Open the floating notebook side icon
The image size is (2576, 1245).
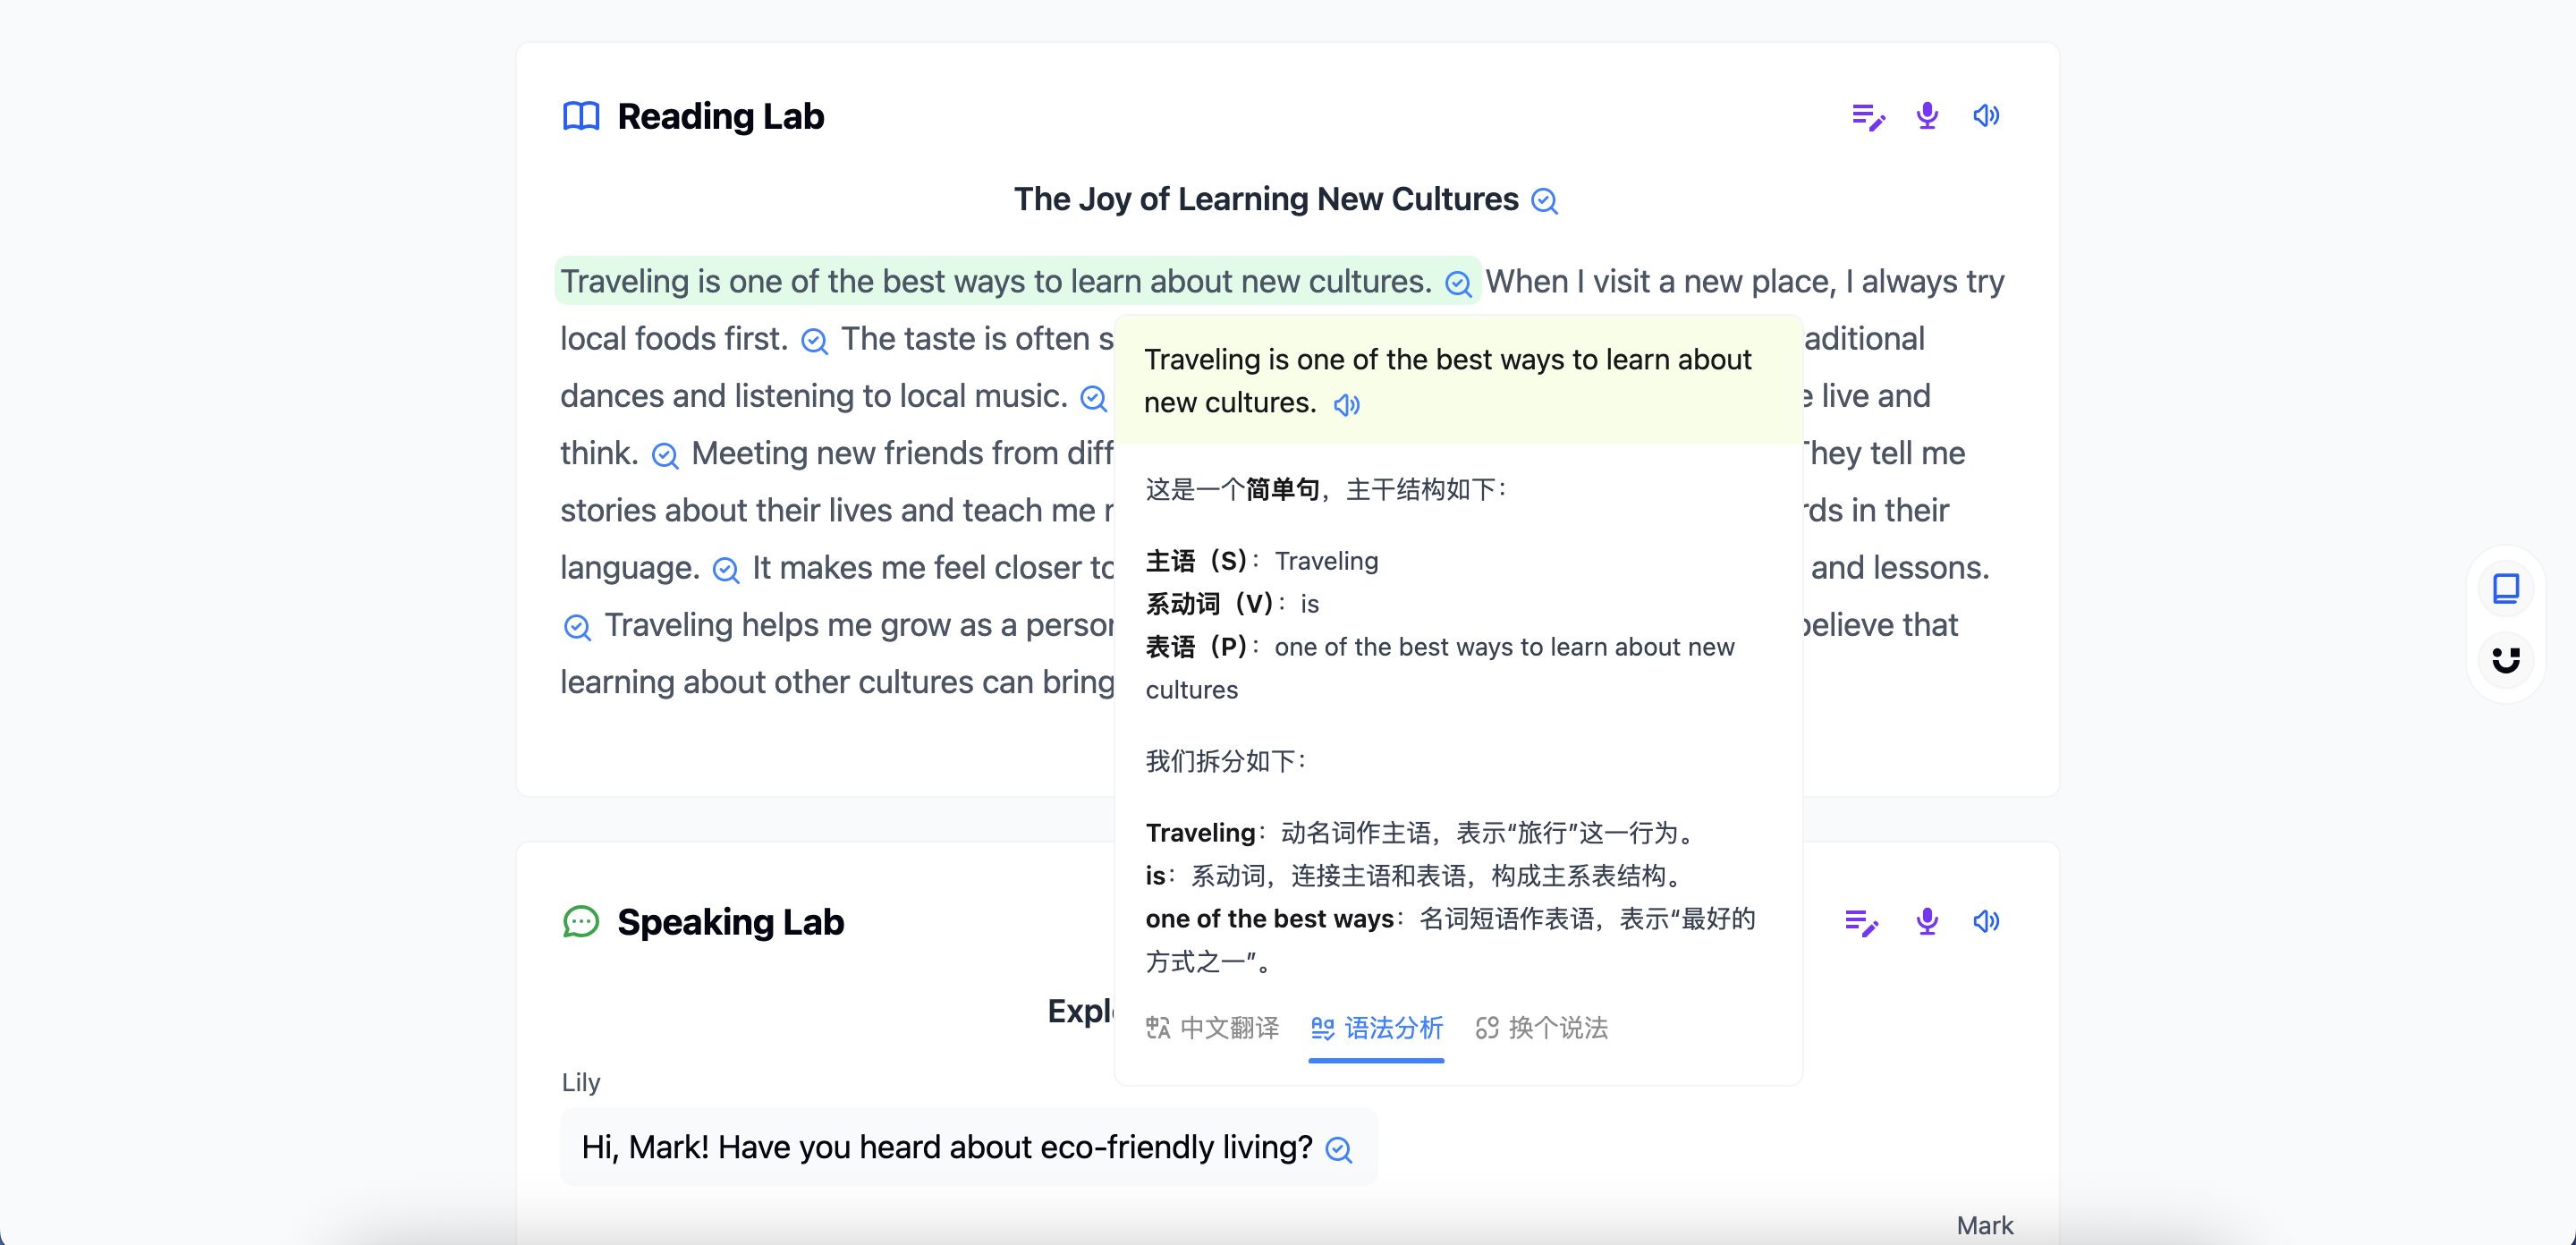(2505, 589)
